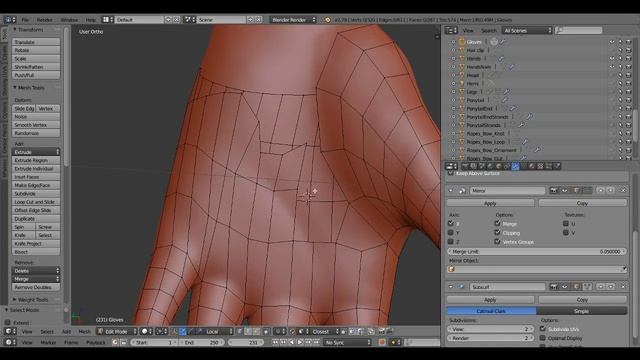Open the File menu
This screenshot has width=640, height=360.
pos(25,20)
